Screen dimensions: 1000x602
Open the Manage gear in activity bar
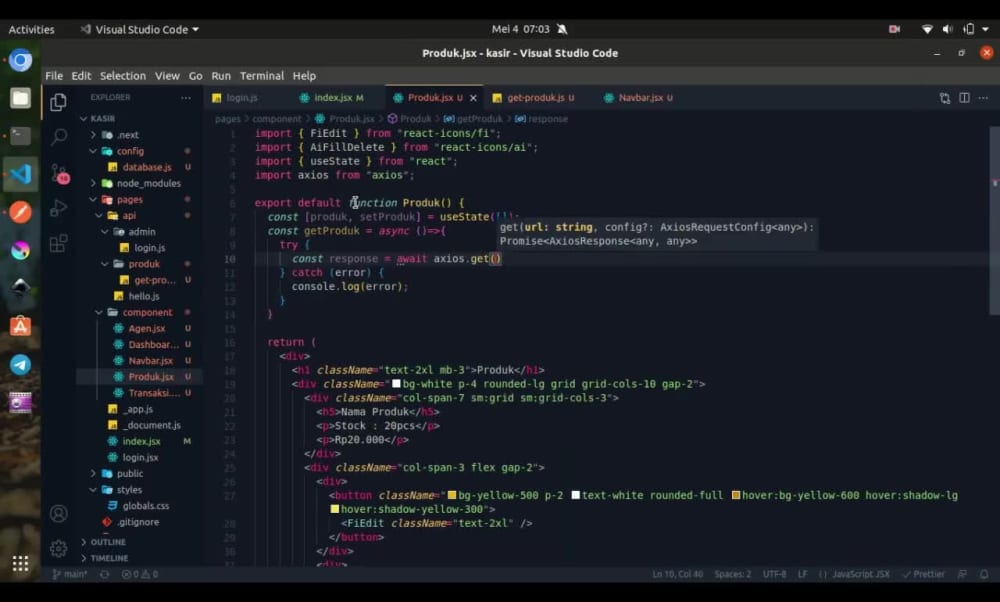[x=59, y=548]
